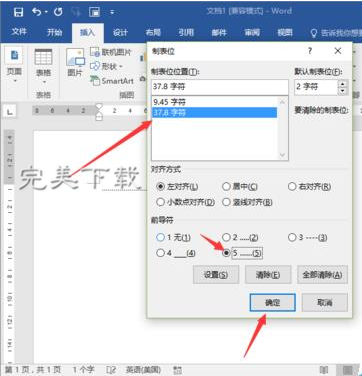Image resolution: width=362 pixels, height=376 pixels.
Task: Click the down arrow of the tab list scrollbar
Action: (282, 154)
